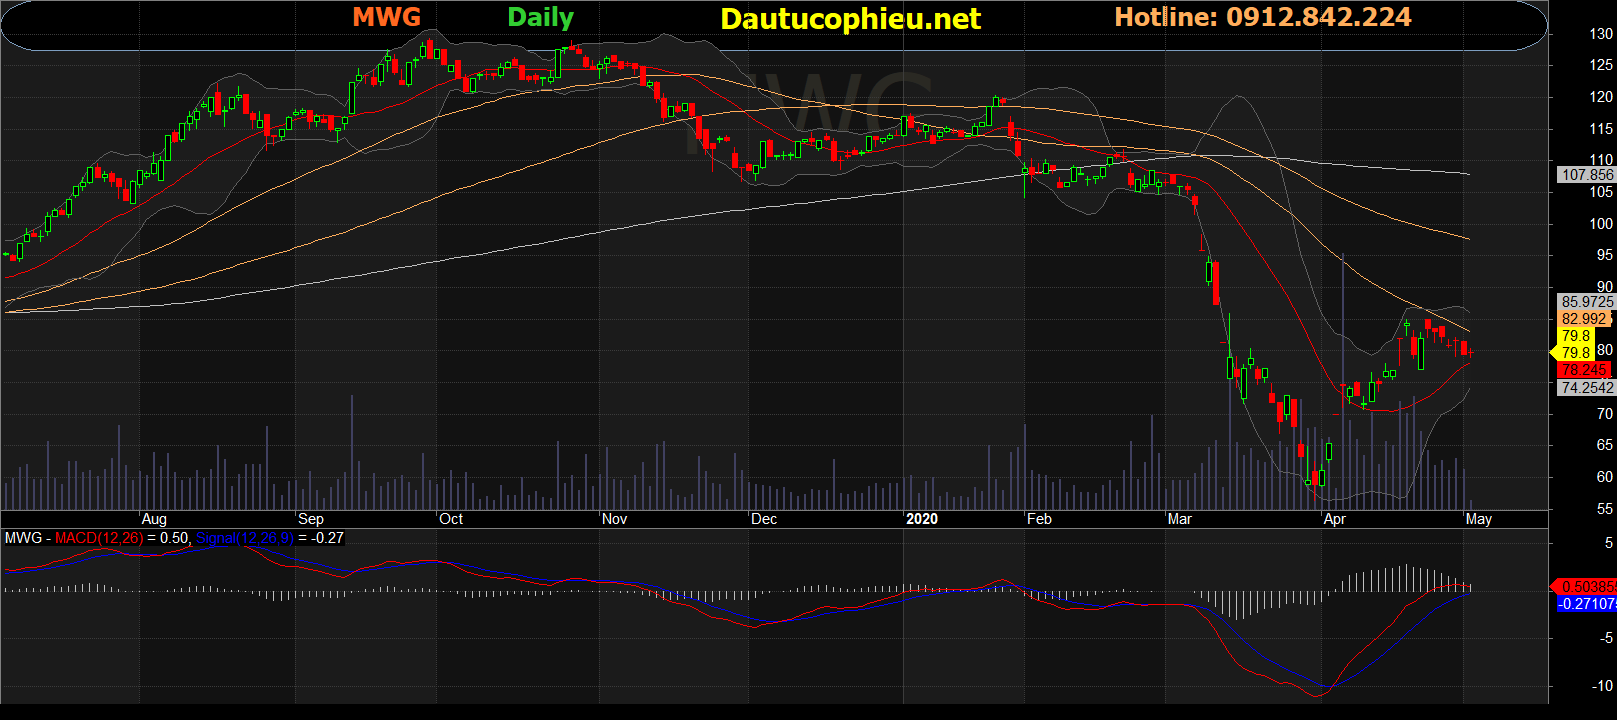The width and height of the screenshot is (1617, 720).
Task: Click the gray 85.9725 Bollinger band label
Action: click(x=1587, y=302)
